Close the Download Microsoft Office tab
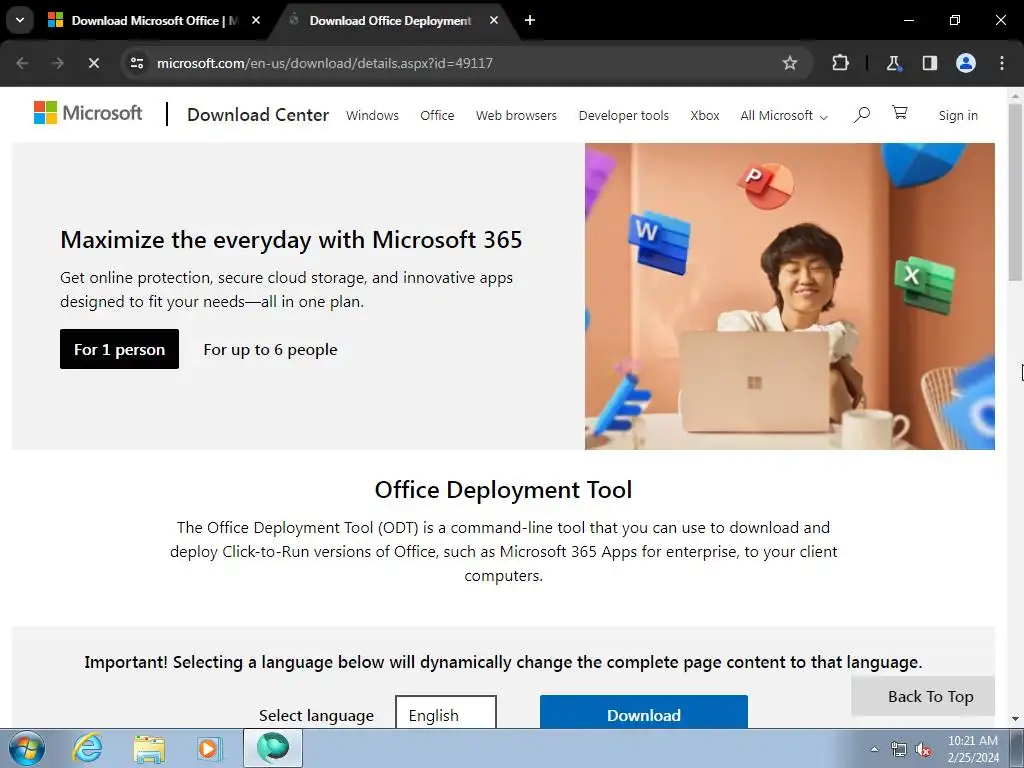This screenshot has height=768, width=1024. pyautogui.click(x=256, y=20)
